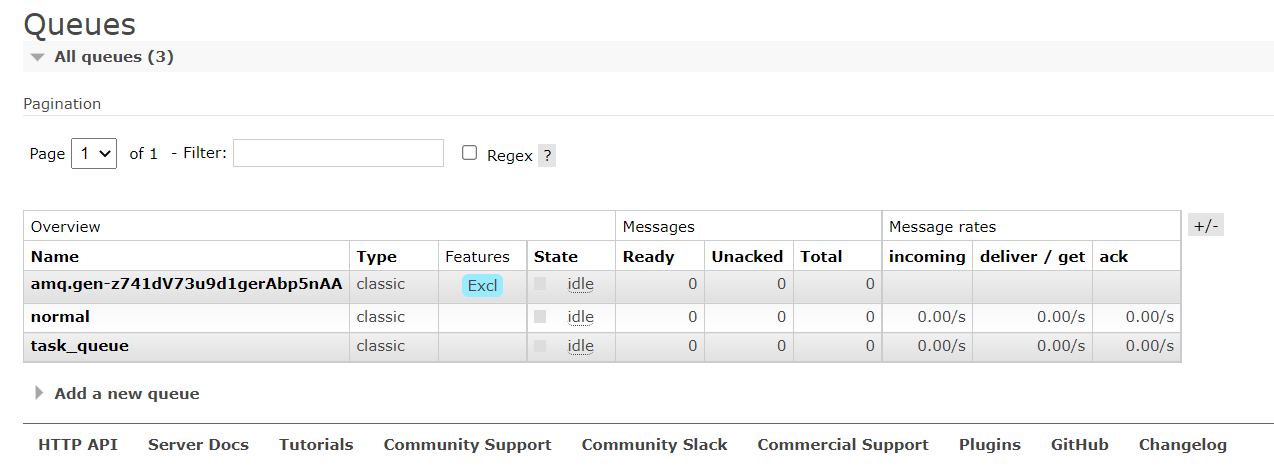This screenshot has width=1274, height=470.
Task: Click the Filter text input field
Action: (338, 153)
